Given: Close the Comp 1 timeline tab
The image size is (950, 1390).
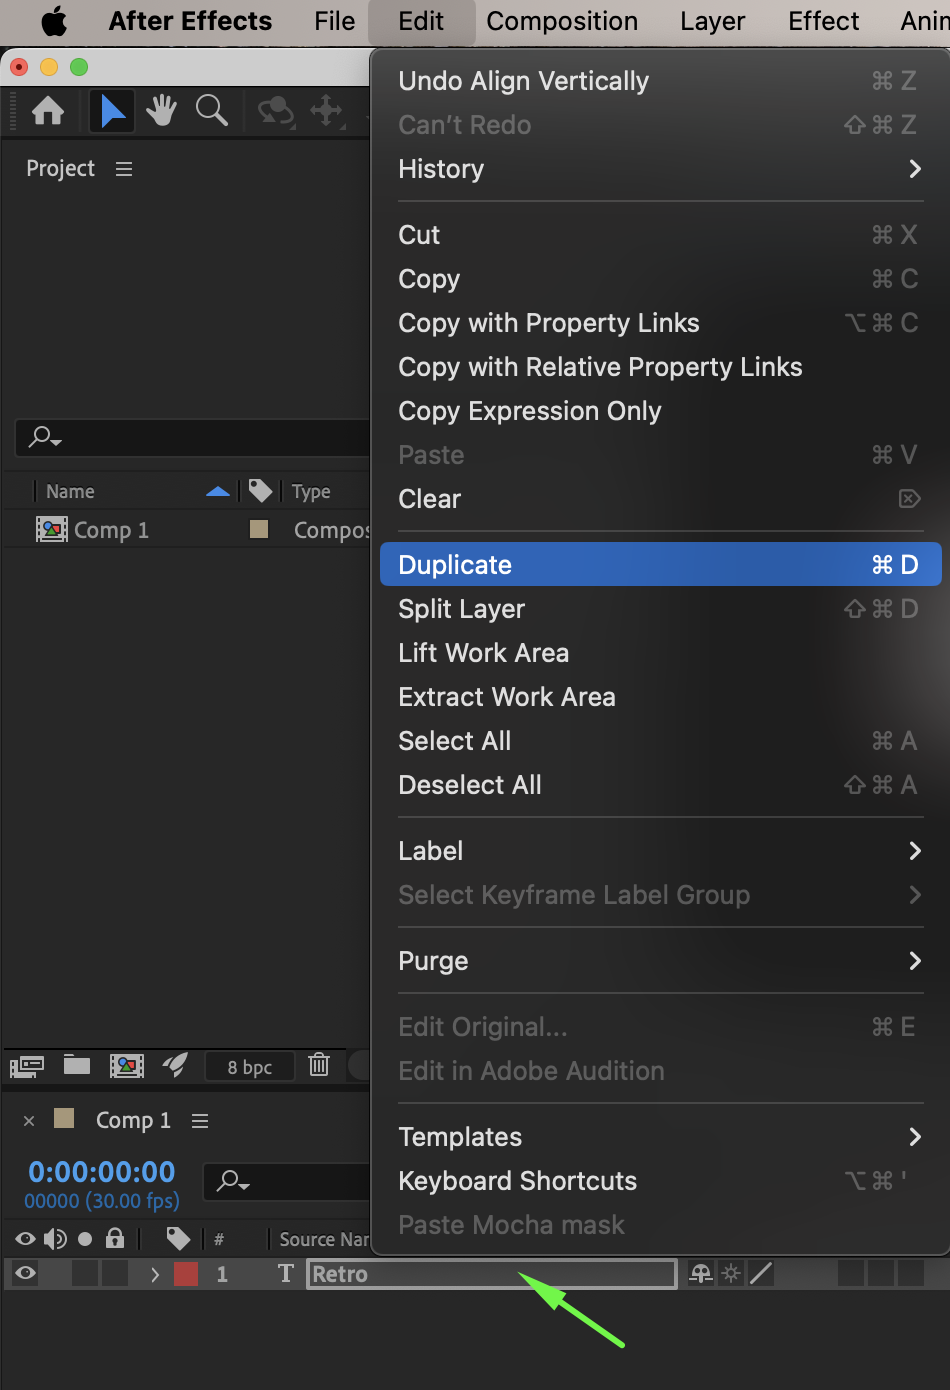Looking at the screenshot, I should [29, 1121].
